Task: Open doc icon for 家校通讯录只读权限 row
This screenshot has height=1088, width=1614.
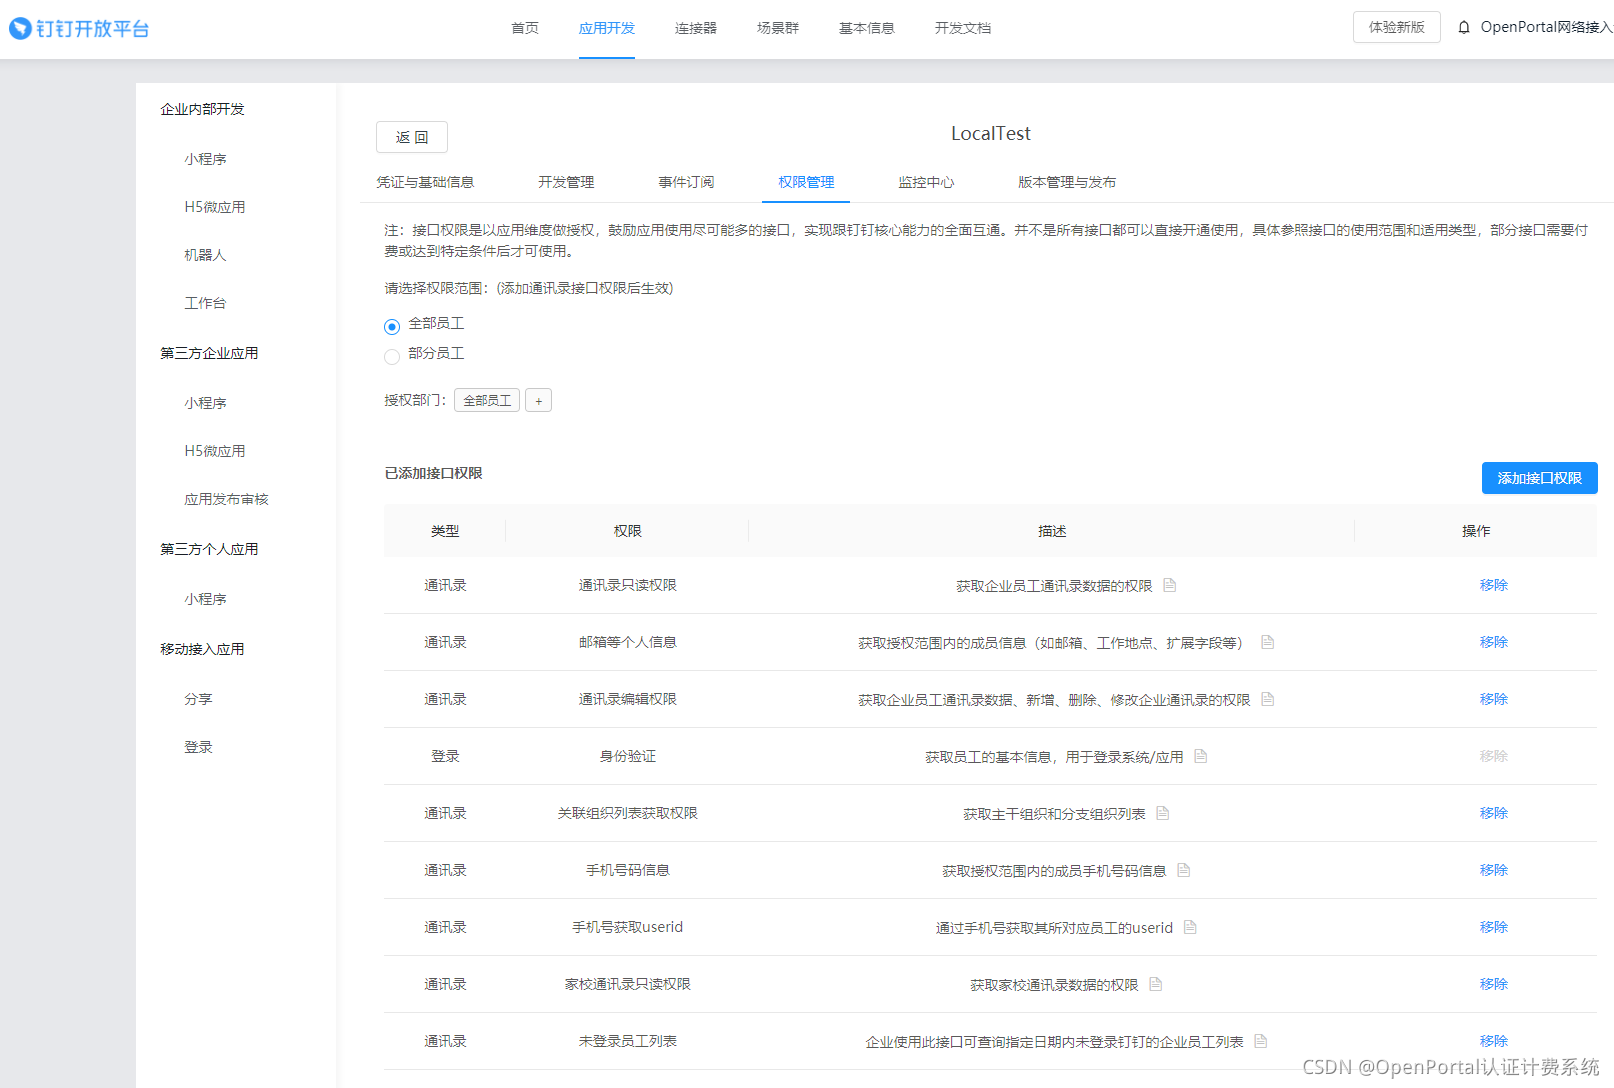Action: (x=1155, y=984)
